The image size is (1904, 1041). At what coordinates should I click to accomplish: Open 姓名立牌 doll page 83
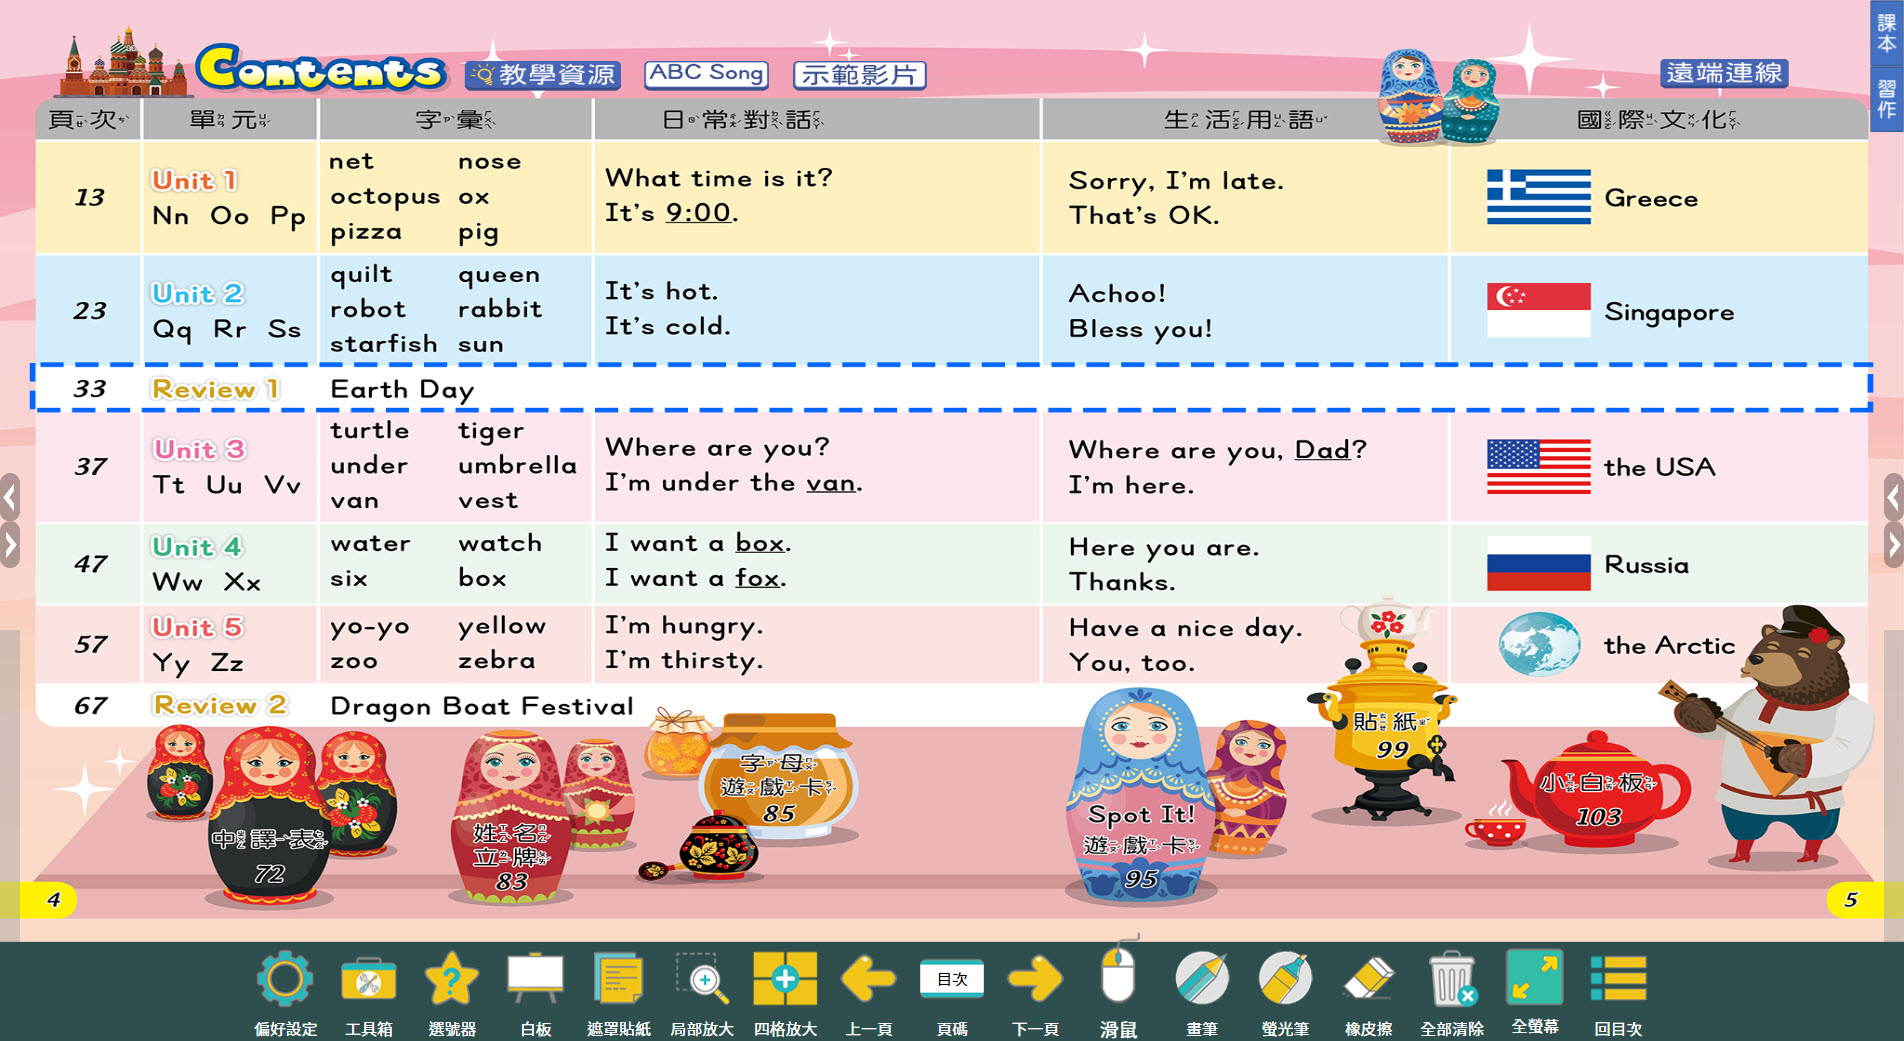click(x=511, y=817)
